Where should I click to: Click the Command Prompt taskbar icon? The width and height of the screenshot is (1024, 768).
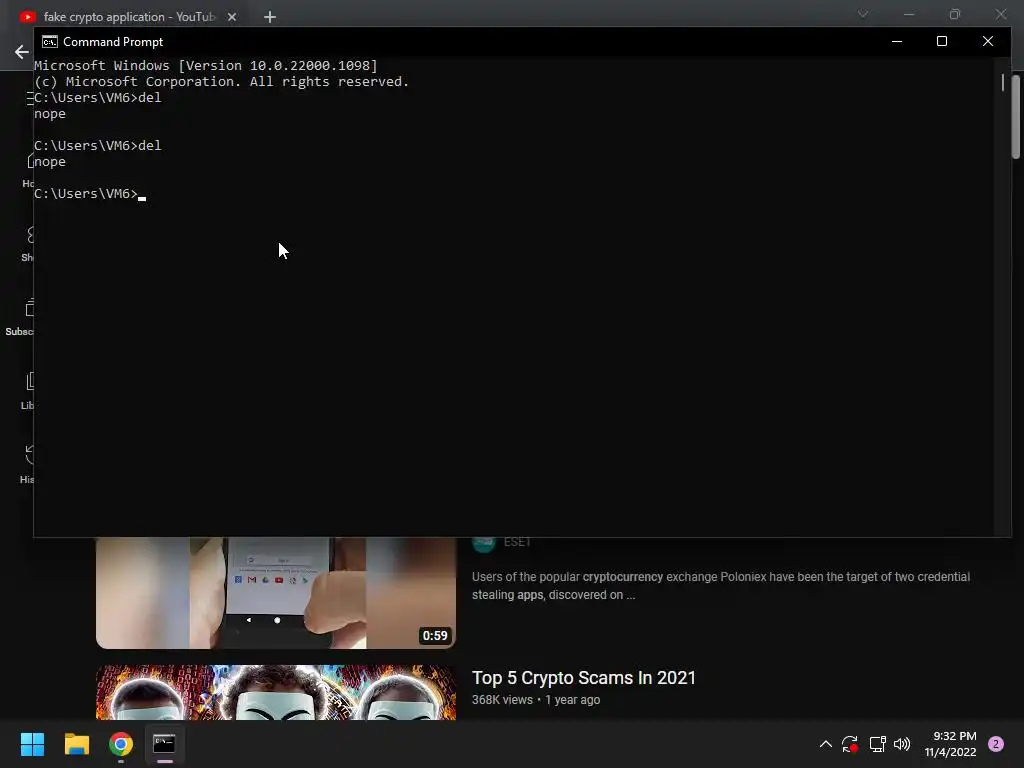164,744
